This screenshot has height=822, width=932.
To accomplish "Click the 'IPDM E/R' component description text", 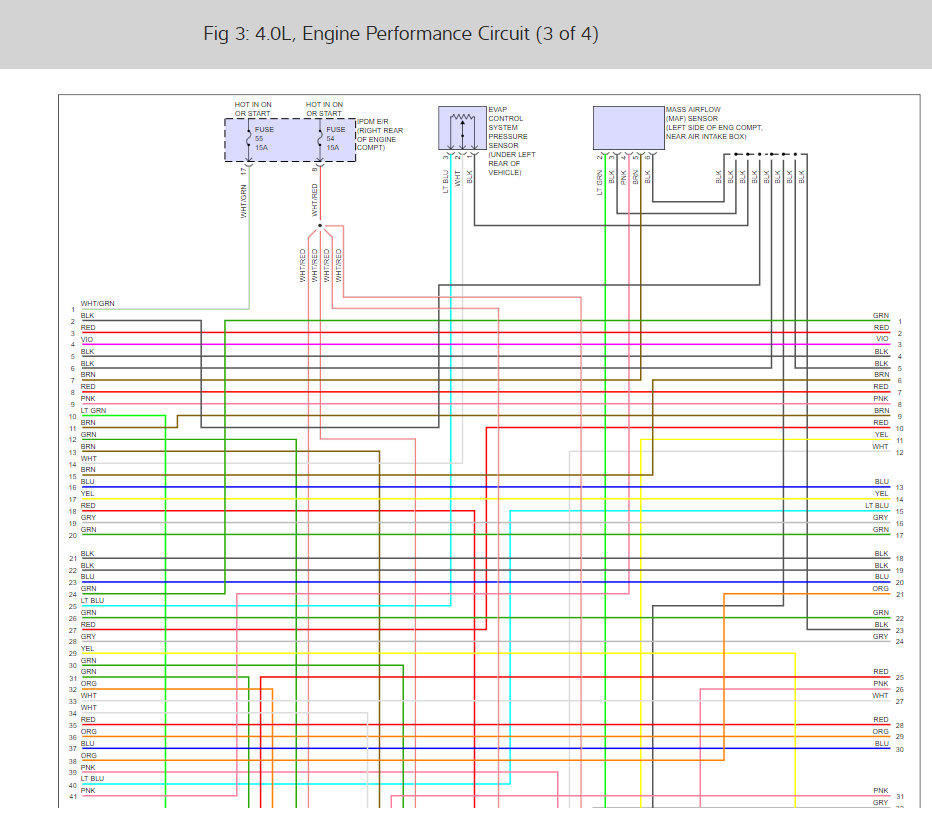I will pos(380,134).
